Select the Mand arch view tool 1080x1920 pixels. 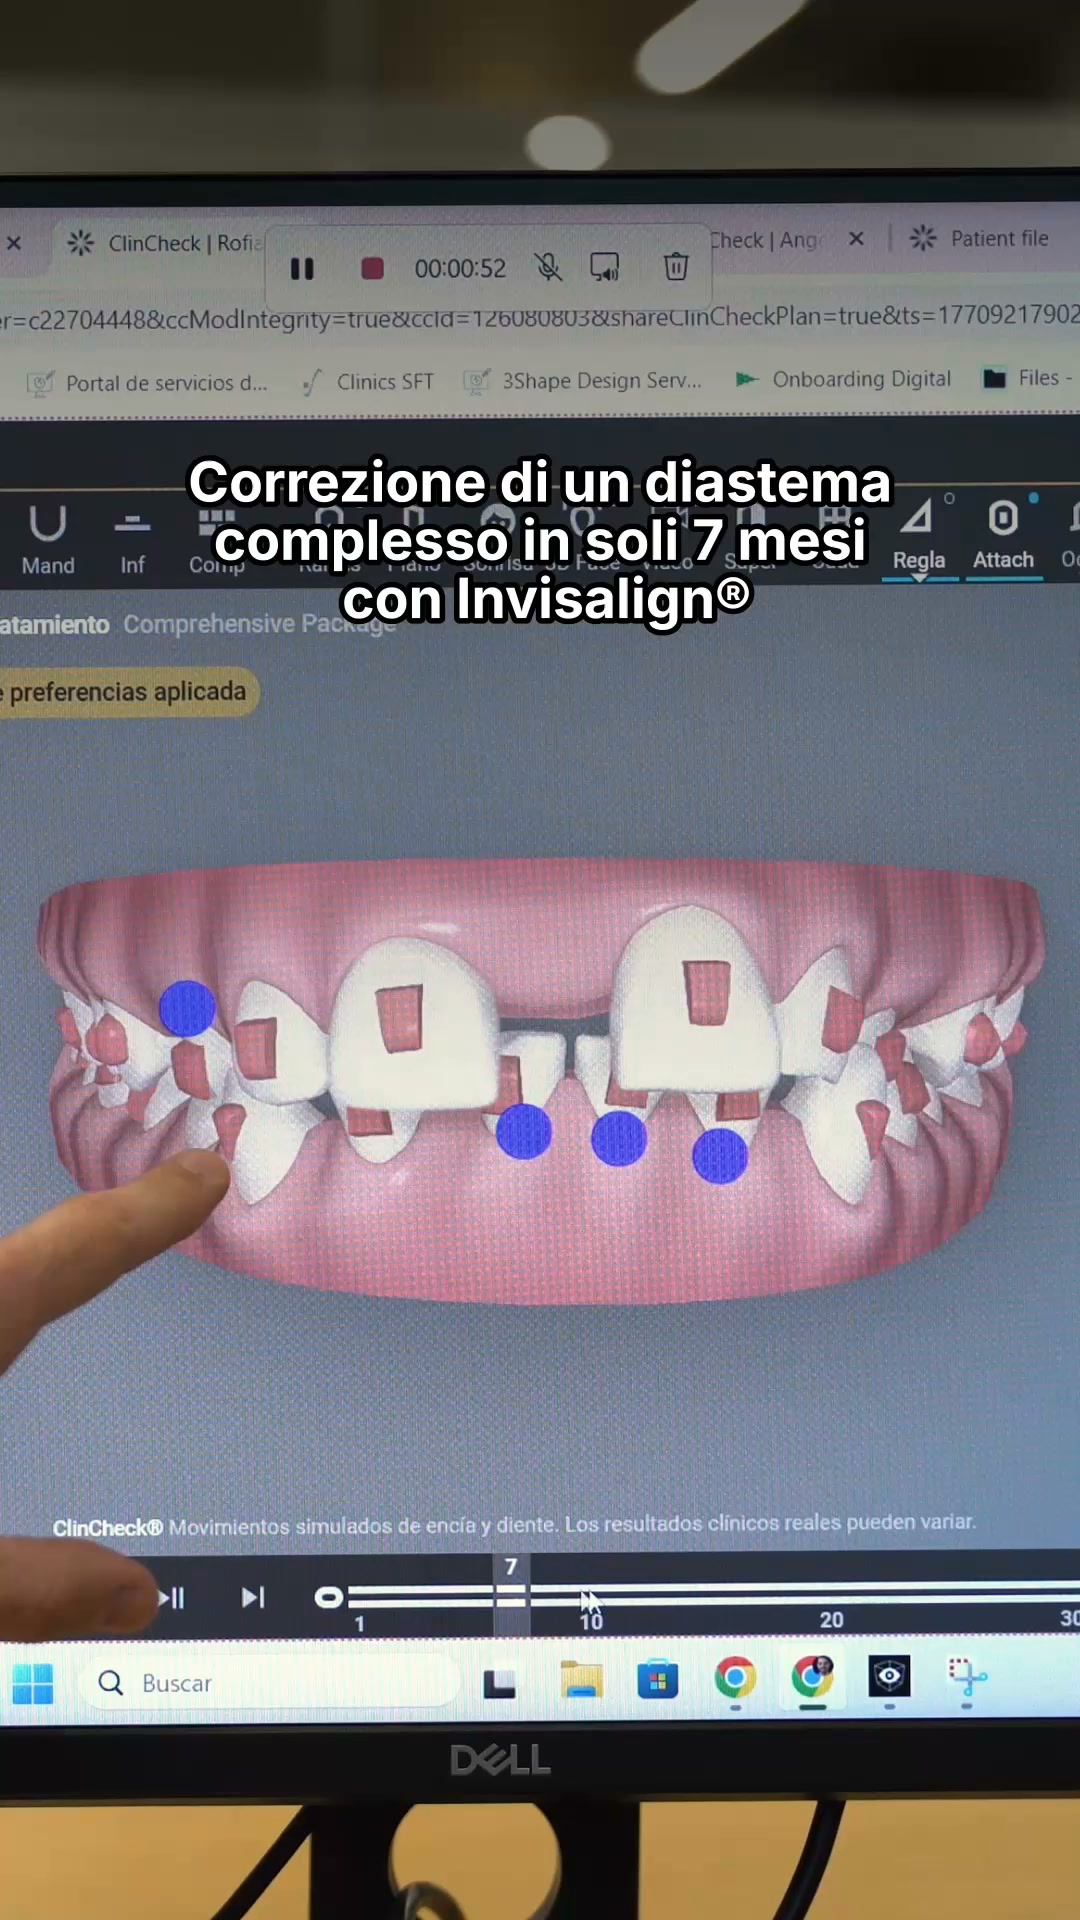coord(48,540)
